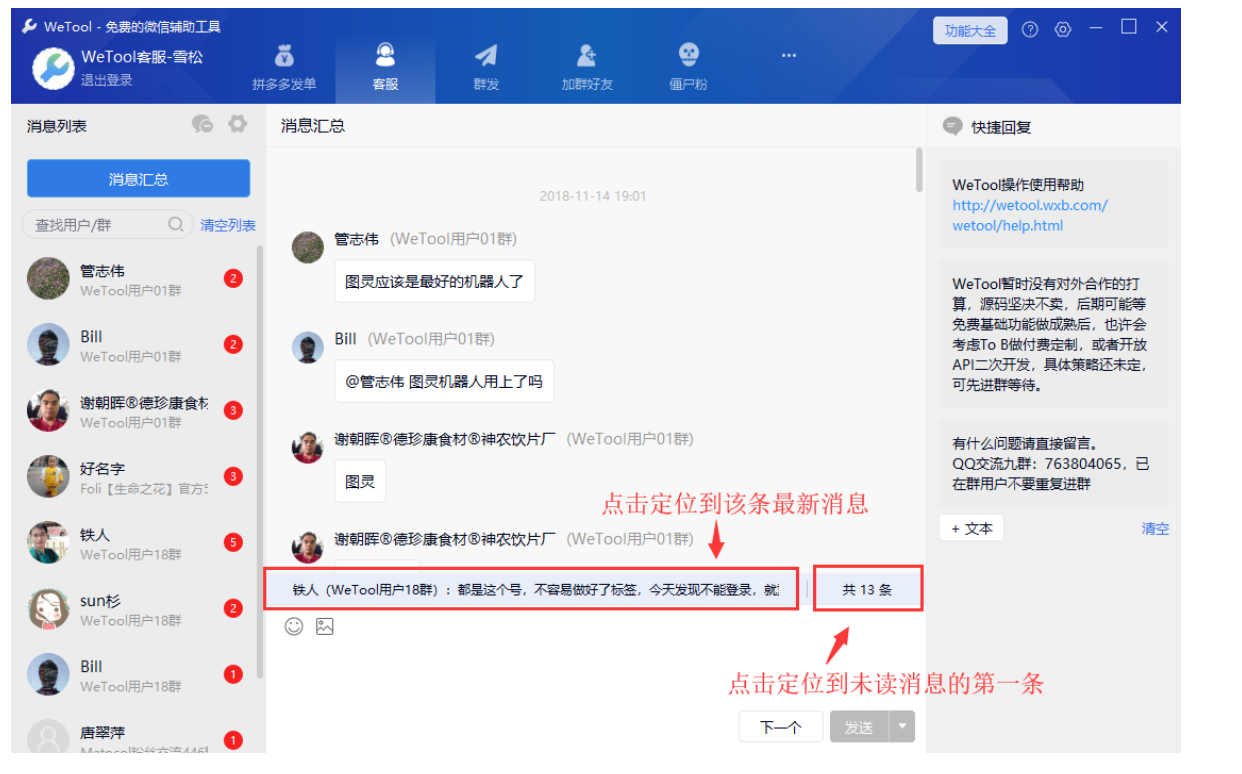Screen dimensions: 1242x774
Task: Click unread badge 5 on 铁人
Action: point(233,543)
